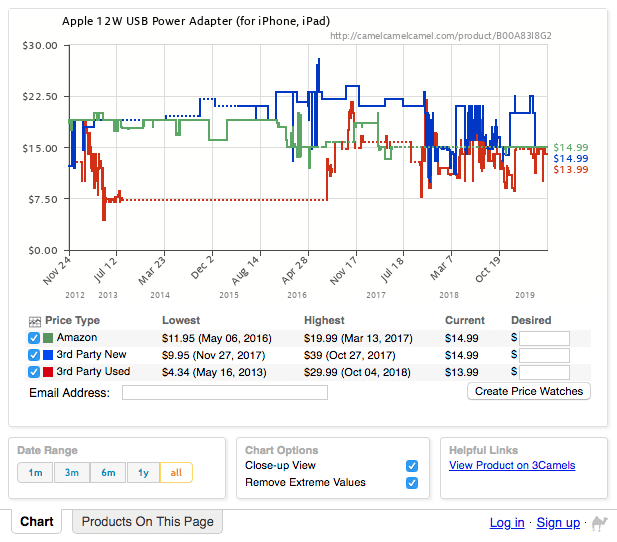Click the $22.50 y-axis label
The image size is (617, 542).
[40, 97]
